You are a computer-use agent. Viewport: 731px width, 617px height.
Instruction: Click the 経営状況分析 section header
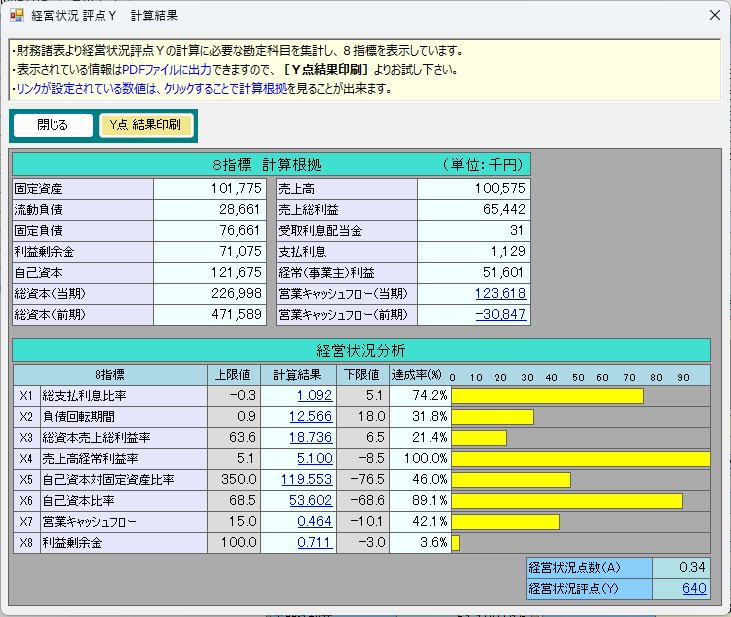tap(361, 350)
